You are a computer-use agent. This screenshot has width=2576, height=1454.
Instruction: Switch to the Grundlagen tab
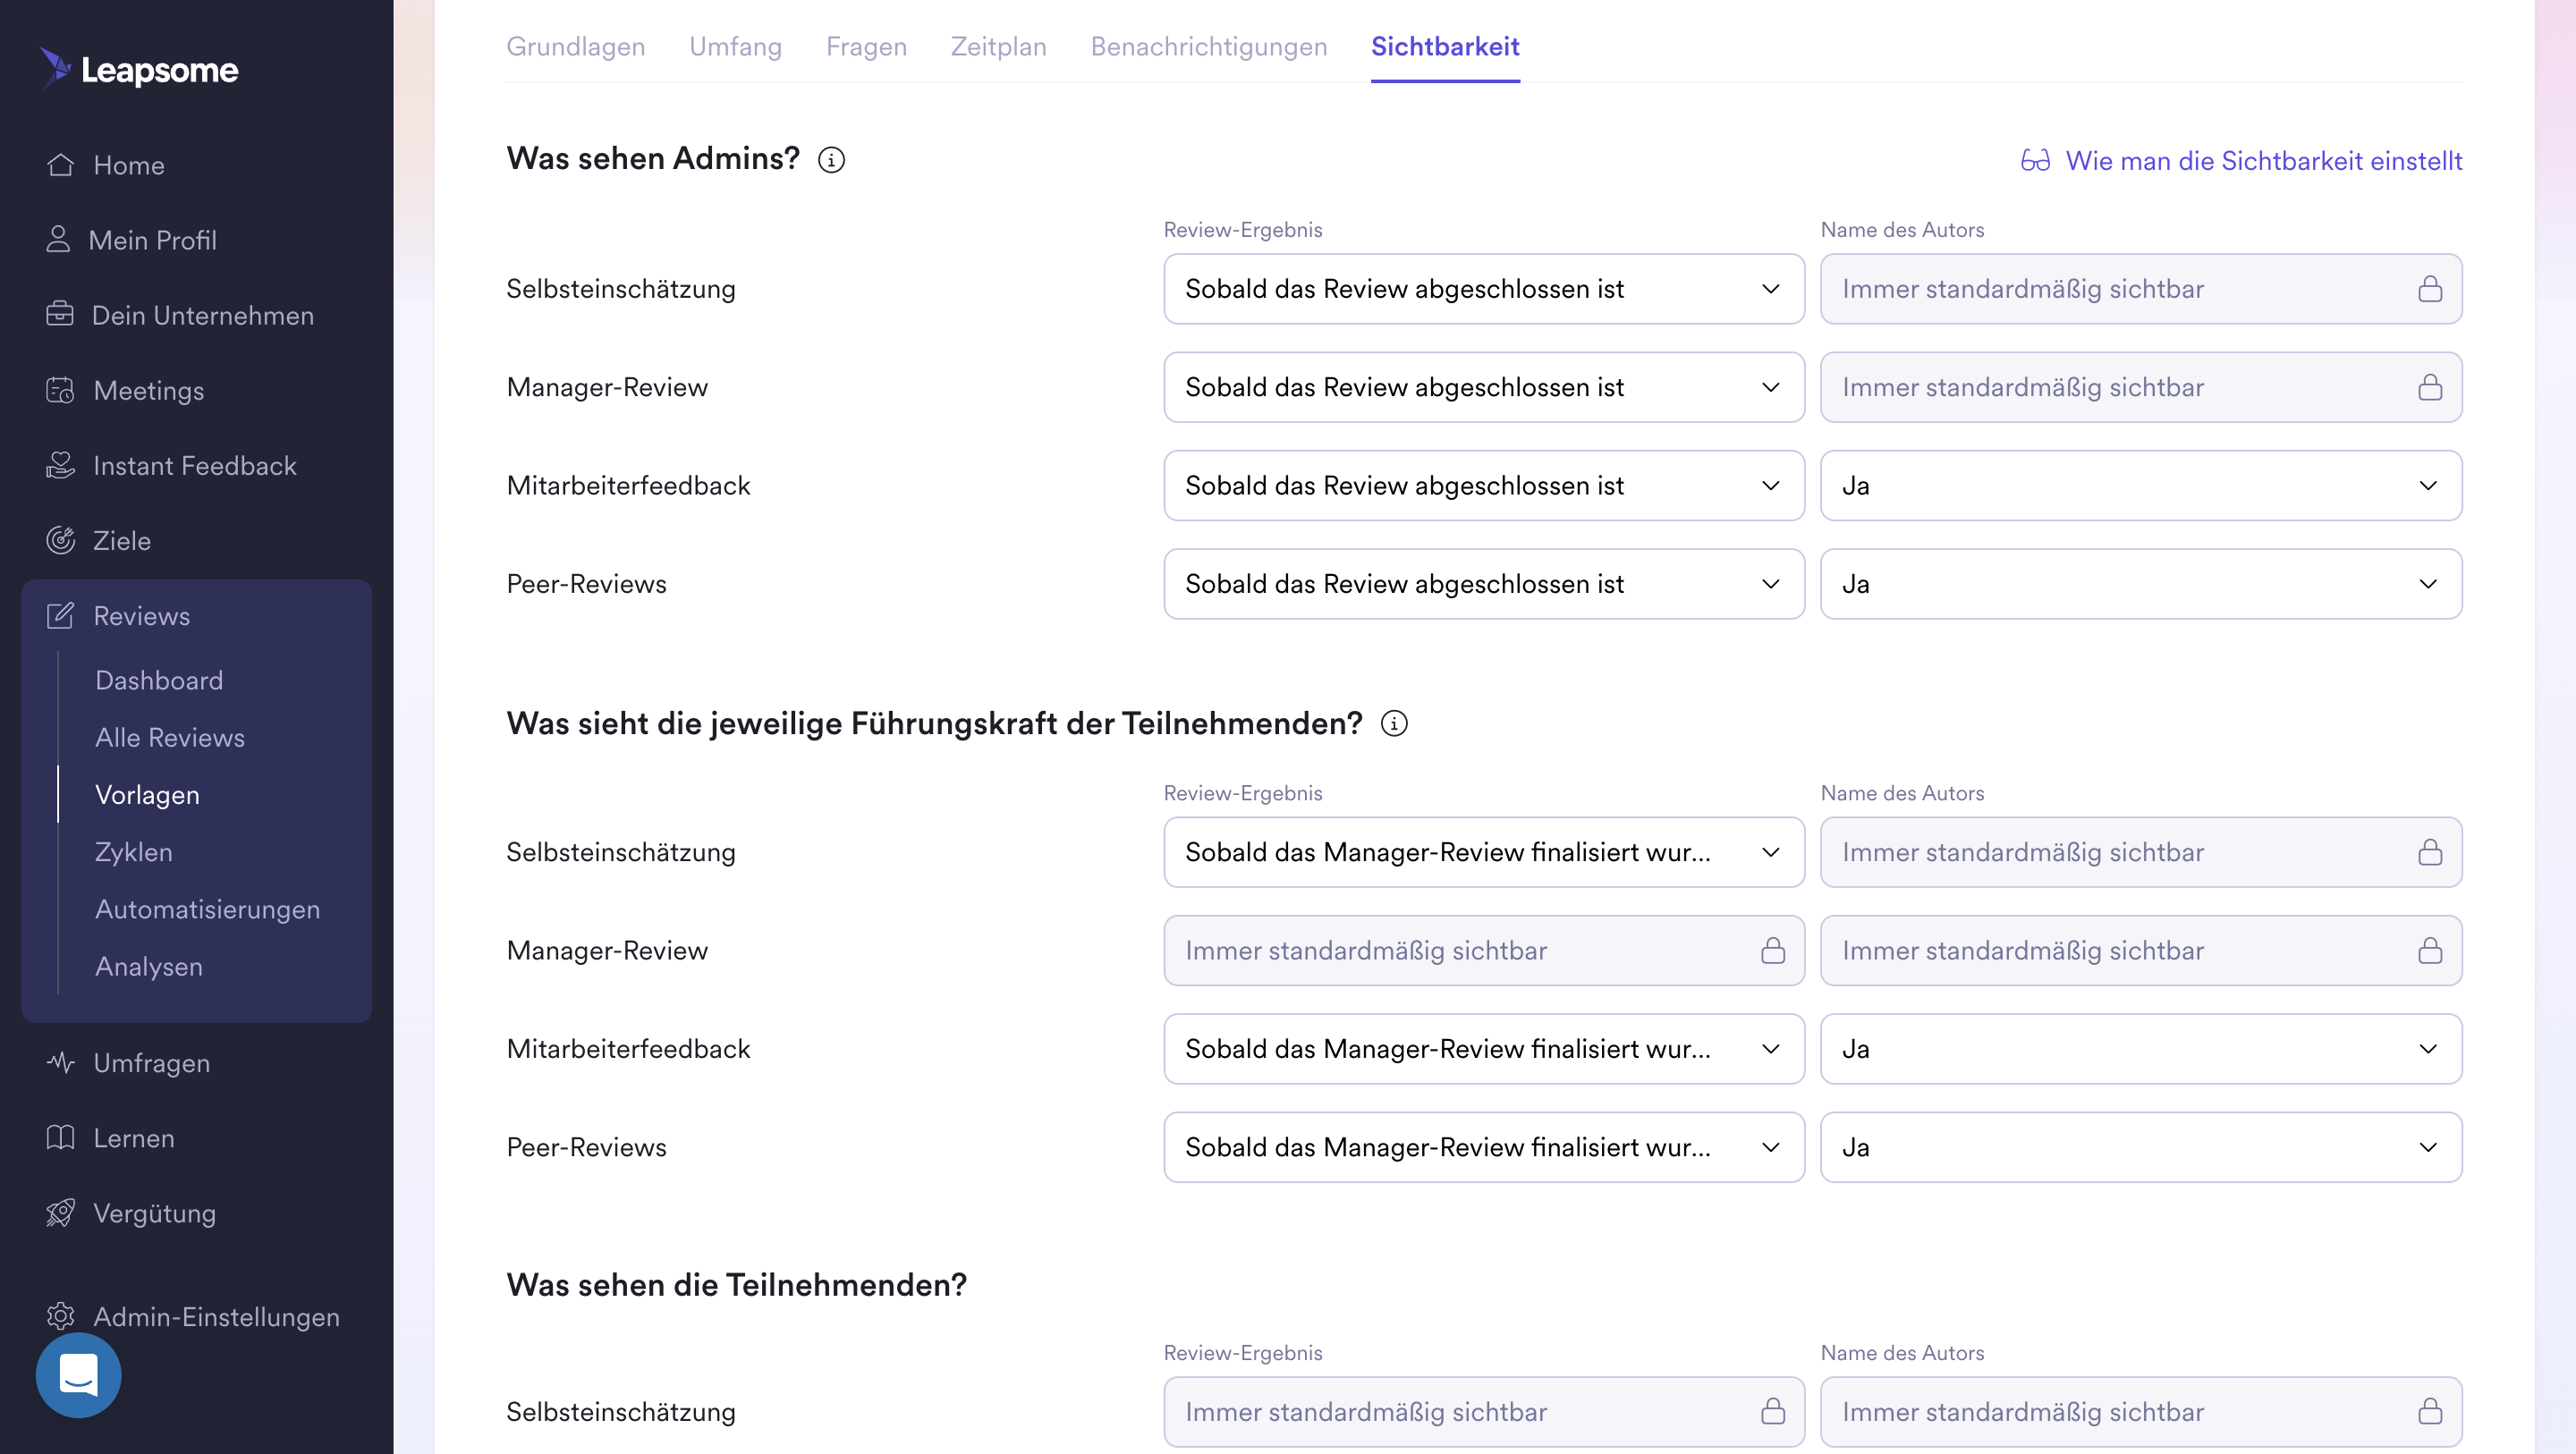[x=576, y=46]
